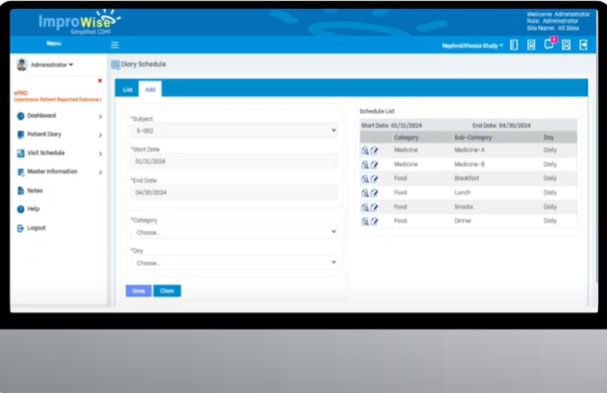The height and width of the screenshot is (393, 607).
Task: Edit the Lunch schedule entry
Action: (374, 193)
